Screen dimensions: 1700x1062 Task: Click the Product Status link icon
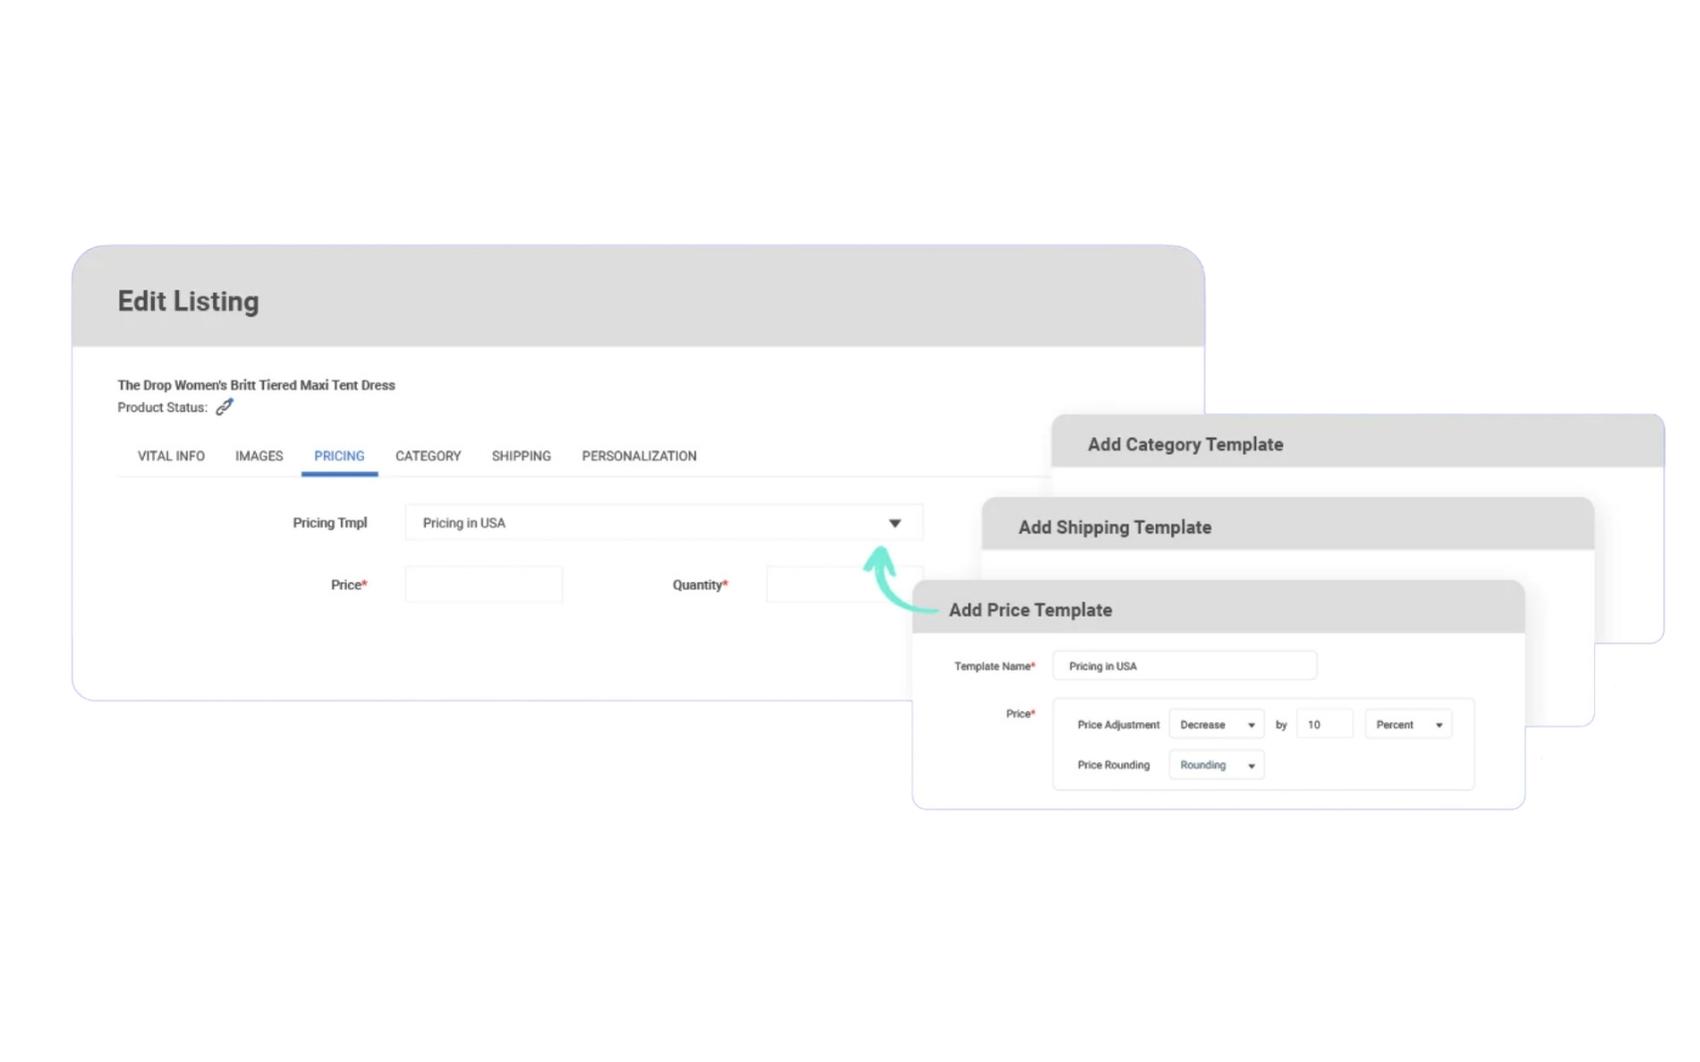[224, 406]
